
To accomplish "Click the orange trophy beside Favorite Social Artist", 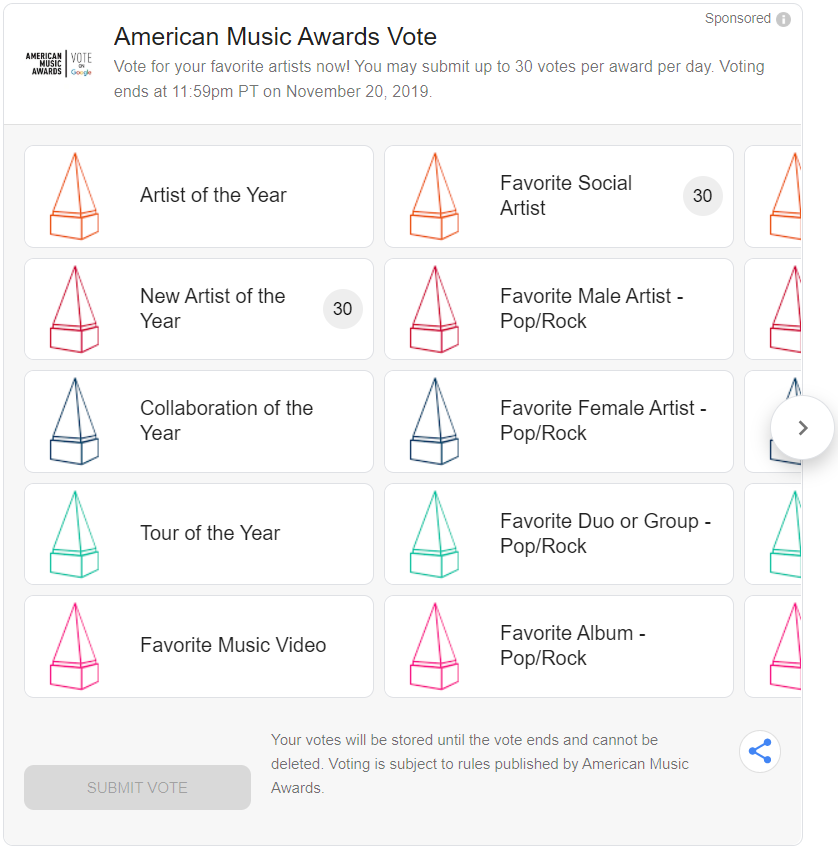I will point(434,196).
